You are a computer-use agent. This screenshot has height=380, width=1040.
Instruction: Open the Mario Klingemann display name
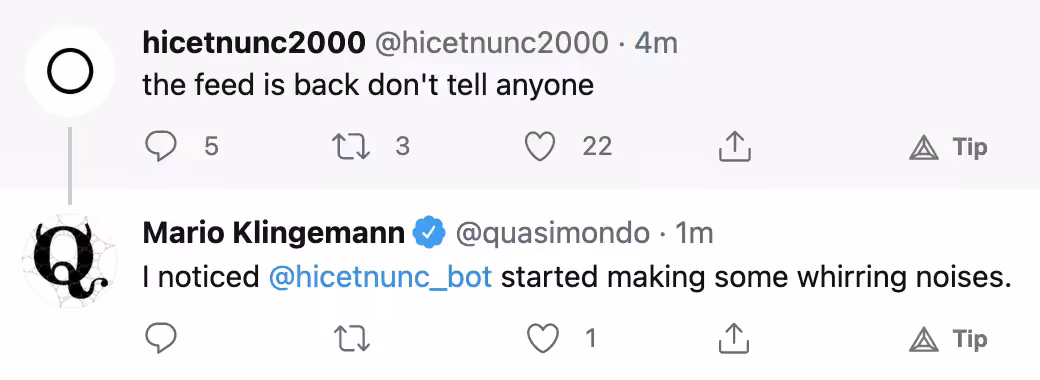click(274, 233)
